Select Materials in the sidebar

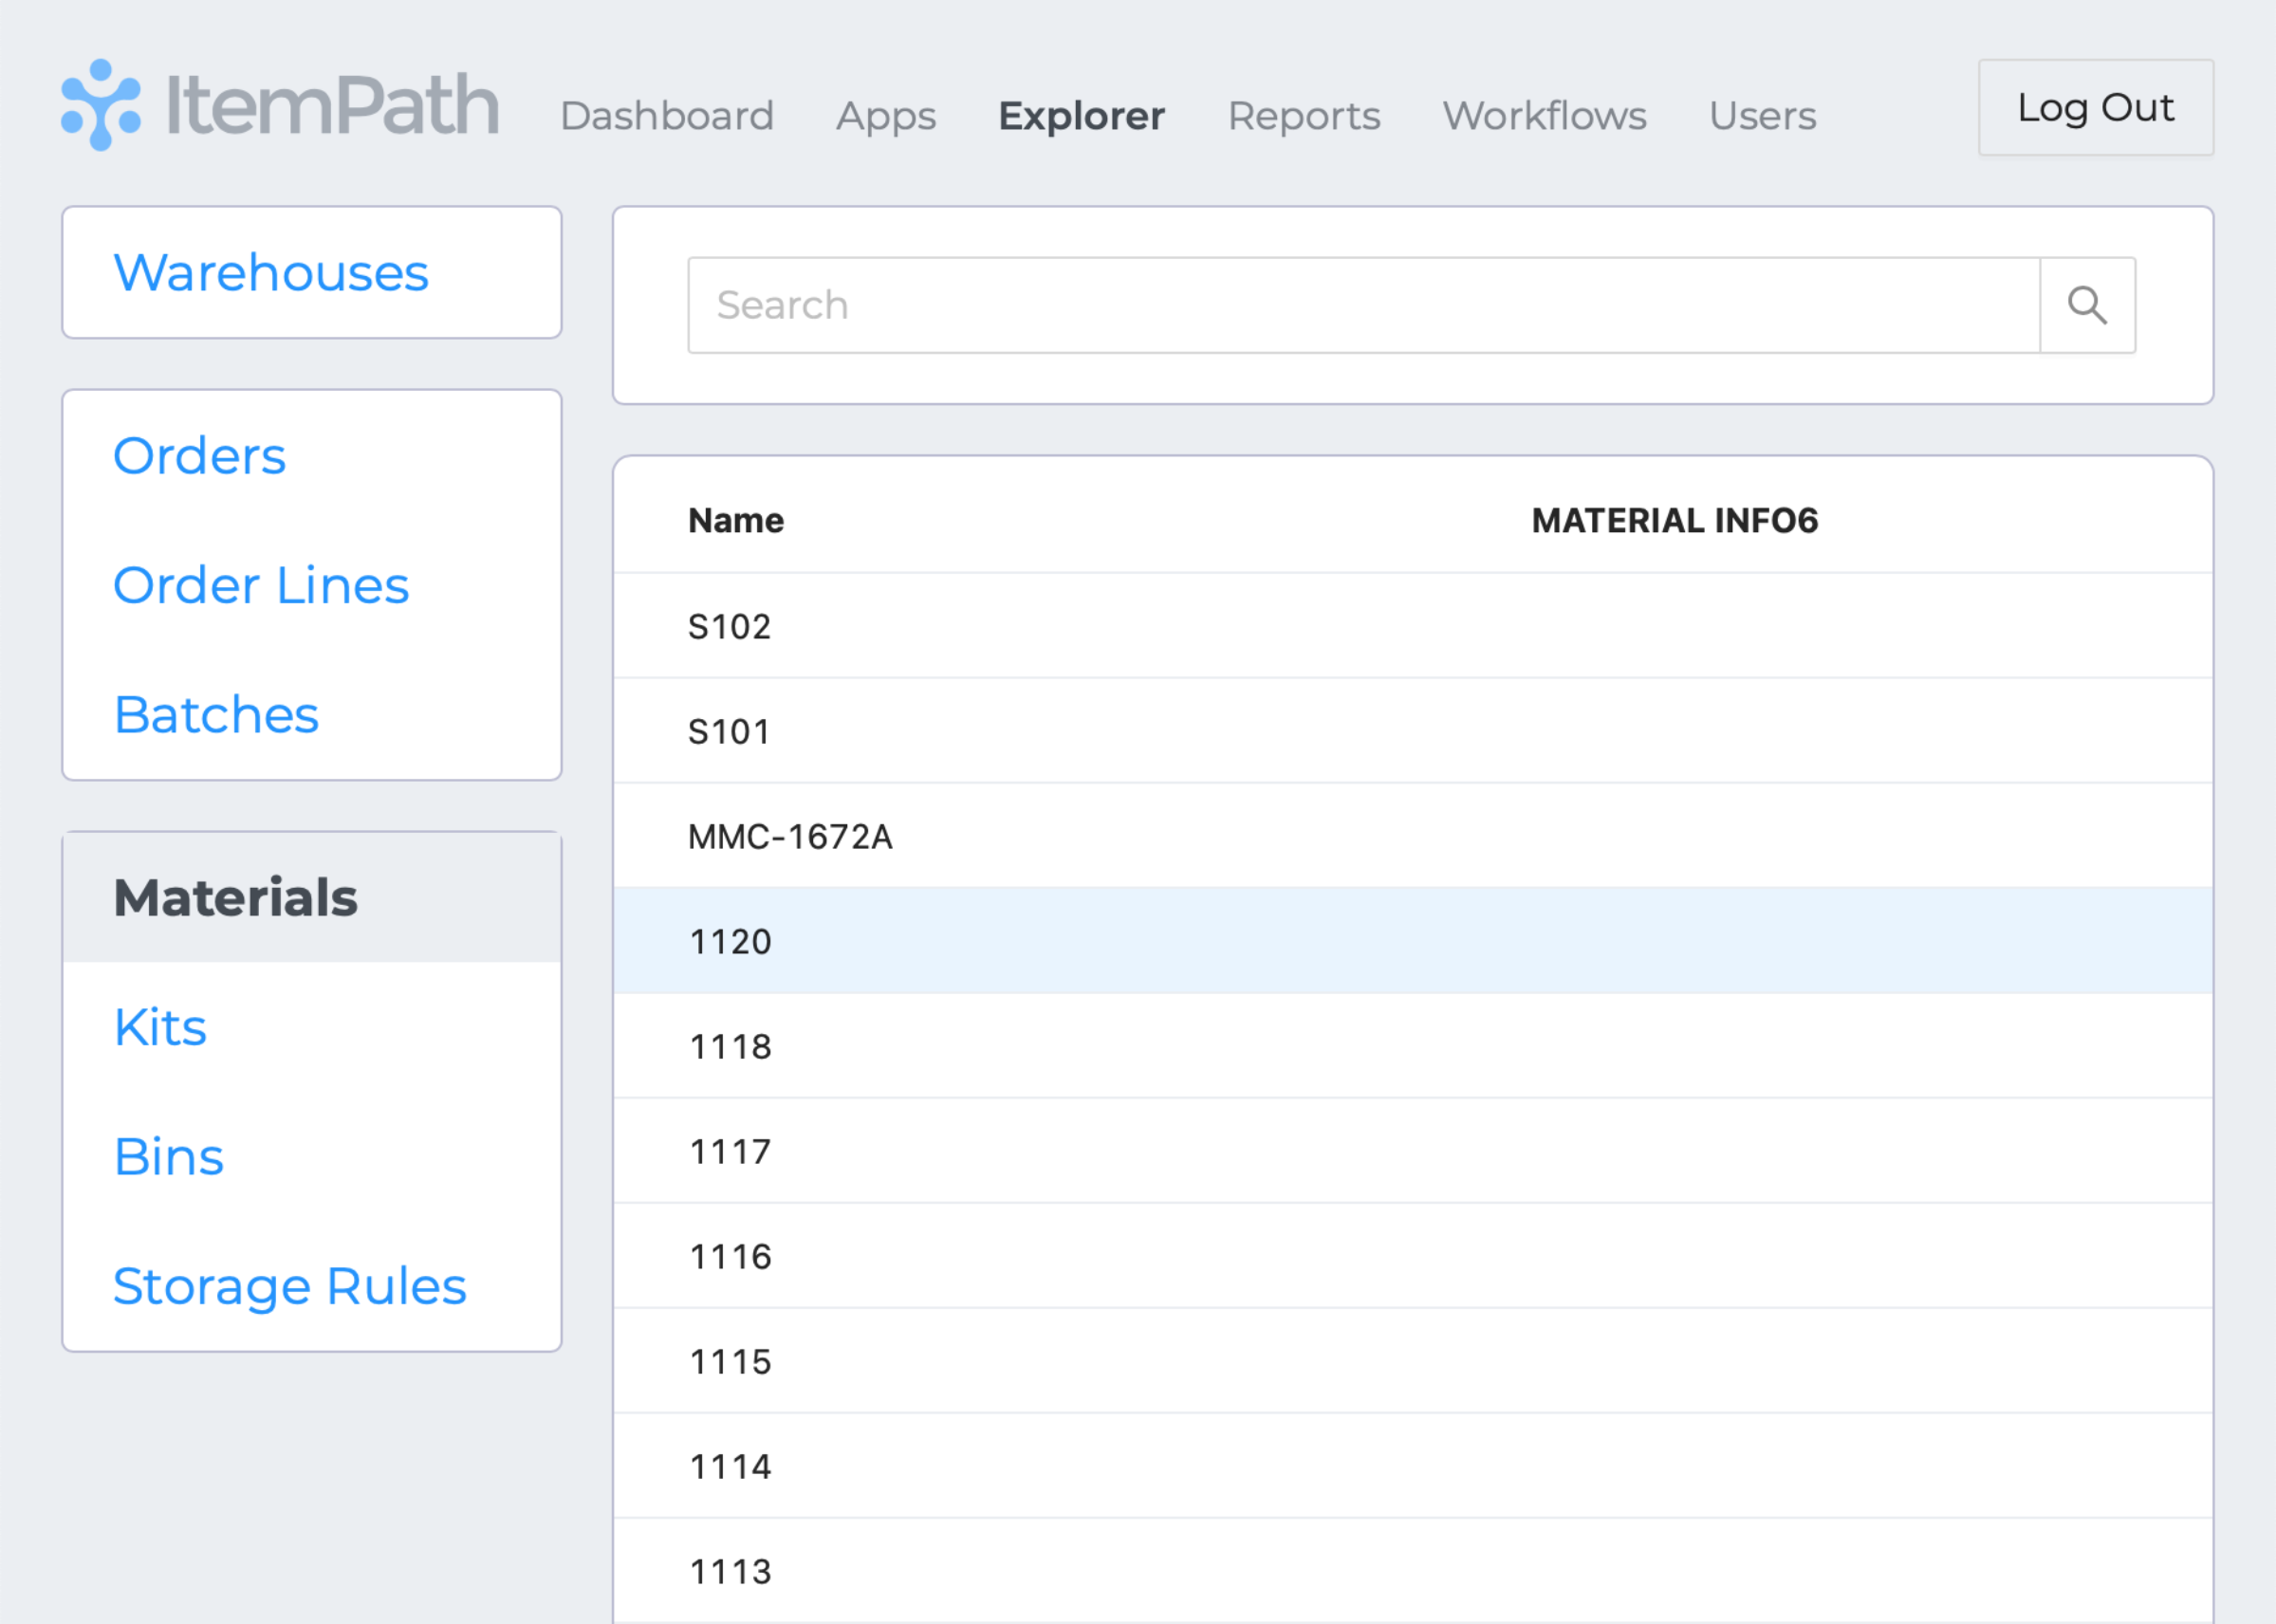pyautogui.click(x=312, y=897)
